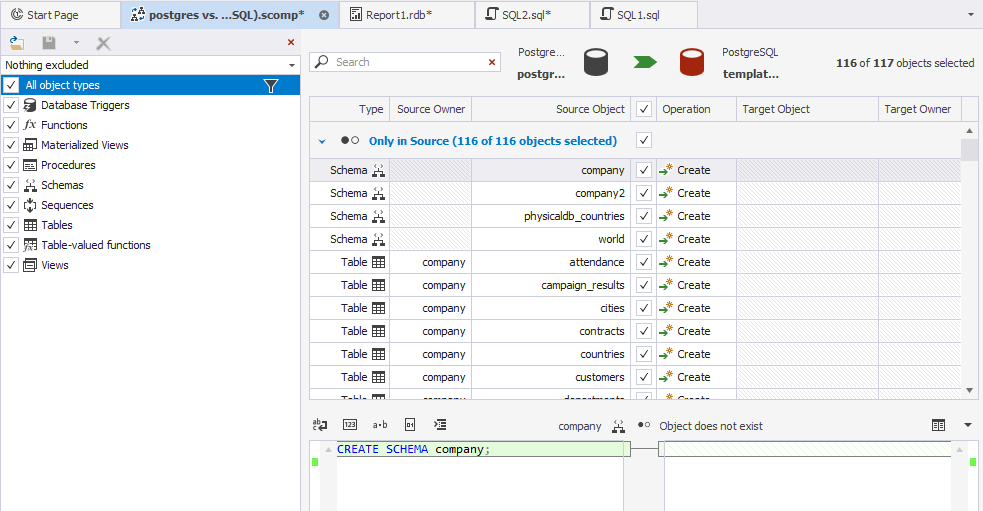Sort by Operation column header

pos(697,109)
